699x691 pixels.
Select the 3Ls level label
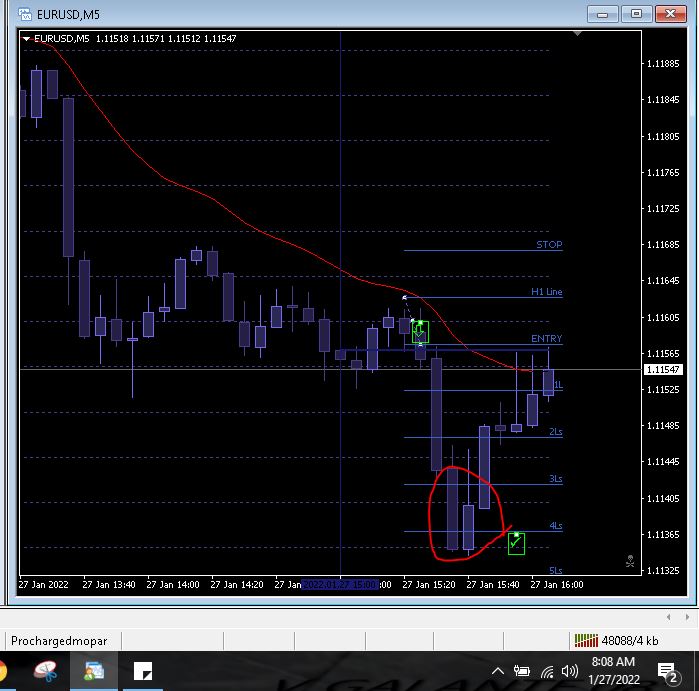click(x=555, y=478)
